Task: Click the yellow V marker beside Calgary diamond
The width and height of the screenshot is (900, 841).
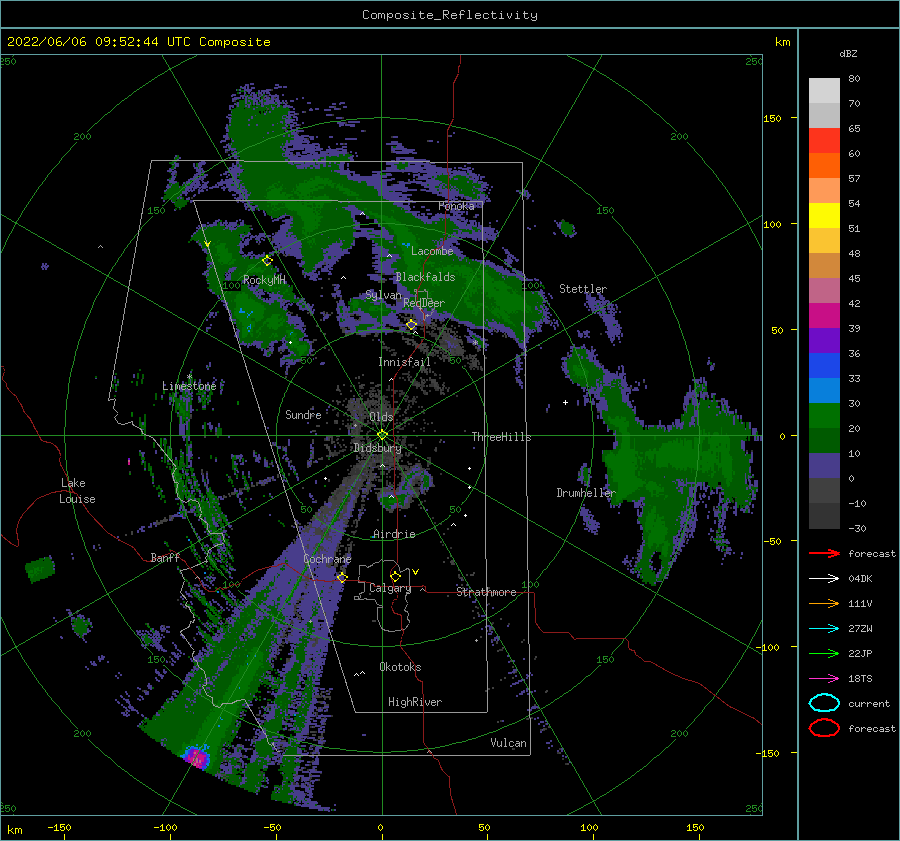Action: point(415,572)
